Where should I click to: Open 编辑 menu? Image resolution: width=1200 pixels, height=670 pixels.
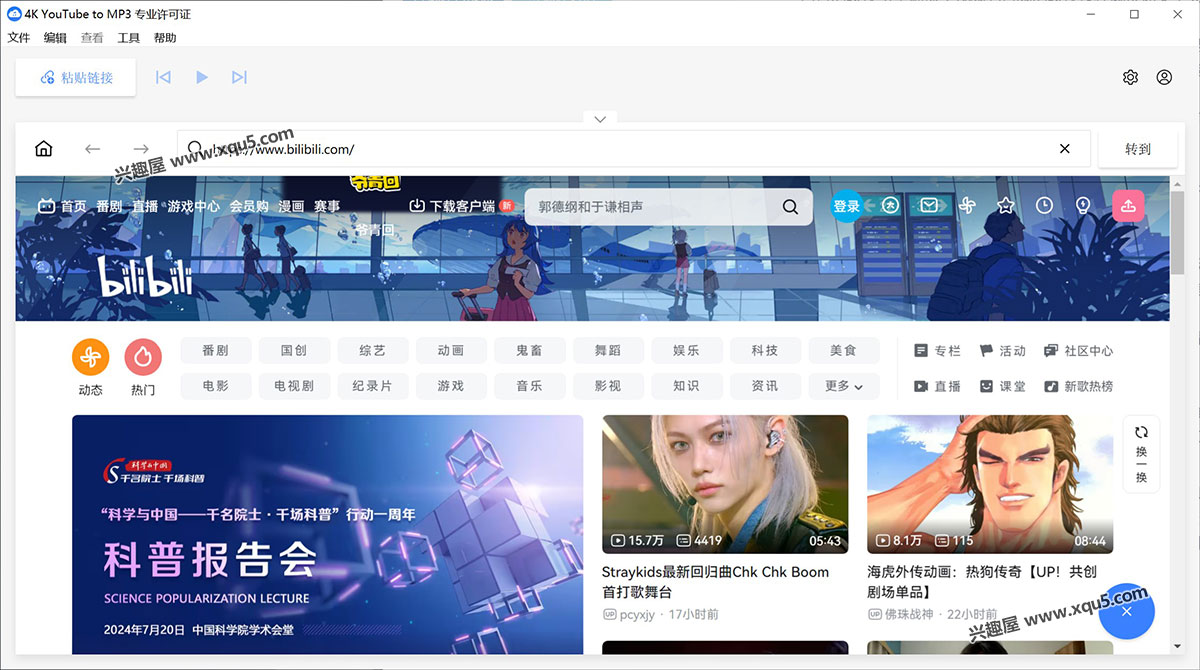point(55,38)
